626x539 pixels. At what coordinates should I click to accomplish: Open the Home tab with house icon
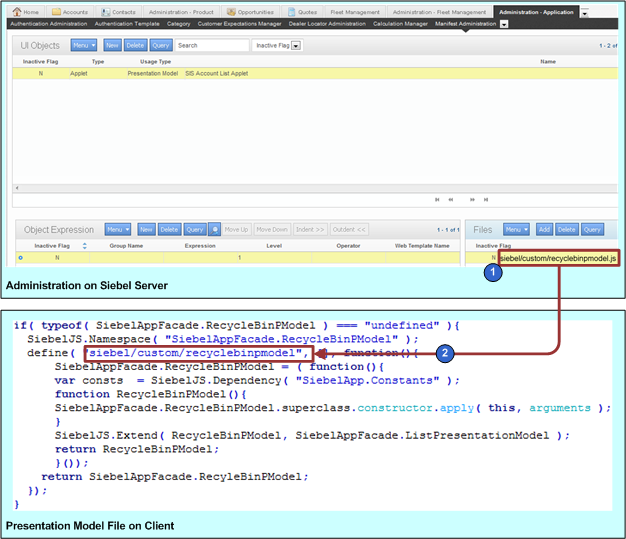(26, 12)
